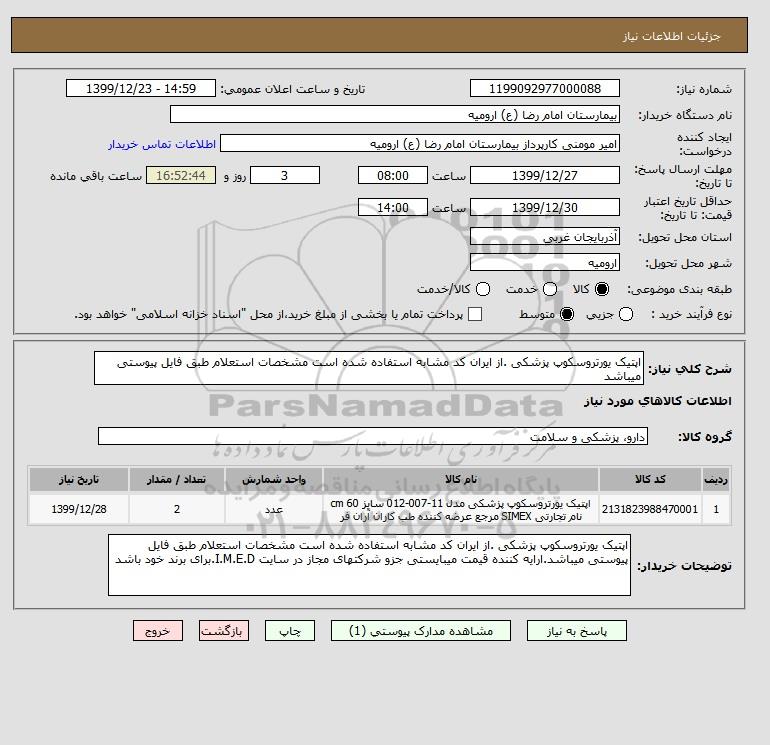The height and width of the screenshot is (745, 770).
Task: Click the پاسخ به نیاز button
Action: (577, 631)
